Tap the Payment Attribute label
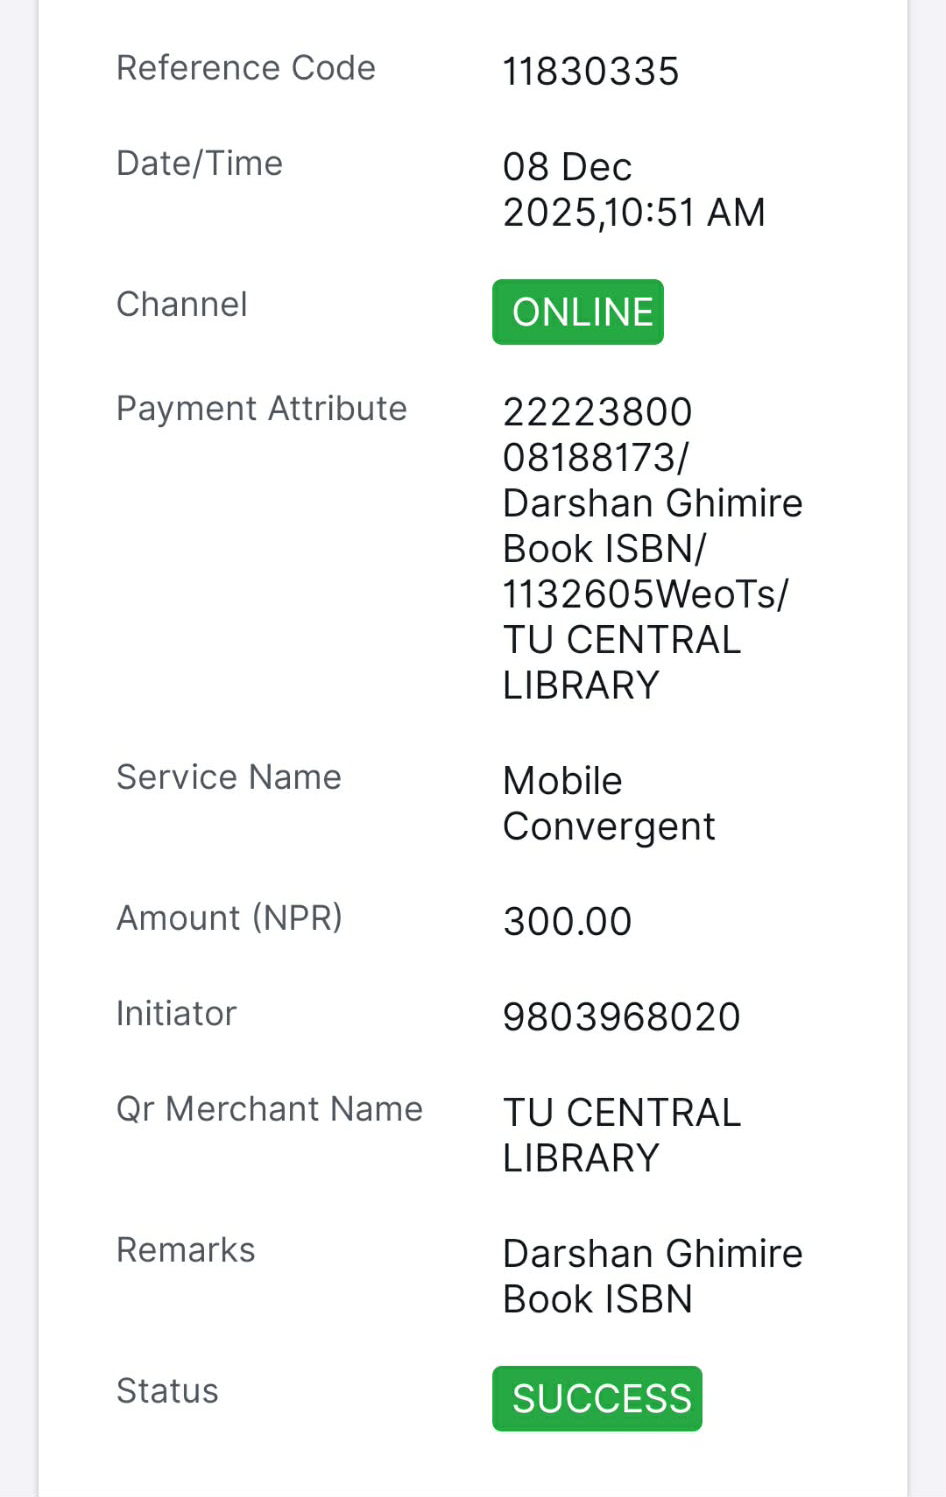 tap(261, 408)
